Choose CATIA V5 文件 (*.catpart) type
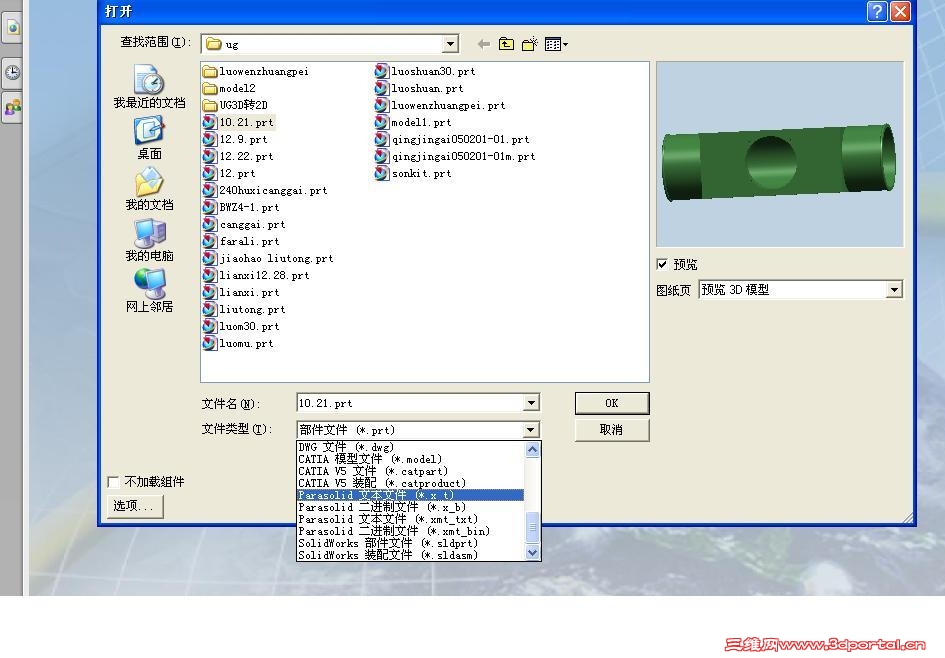 (x=410, y=471)
